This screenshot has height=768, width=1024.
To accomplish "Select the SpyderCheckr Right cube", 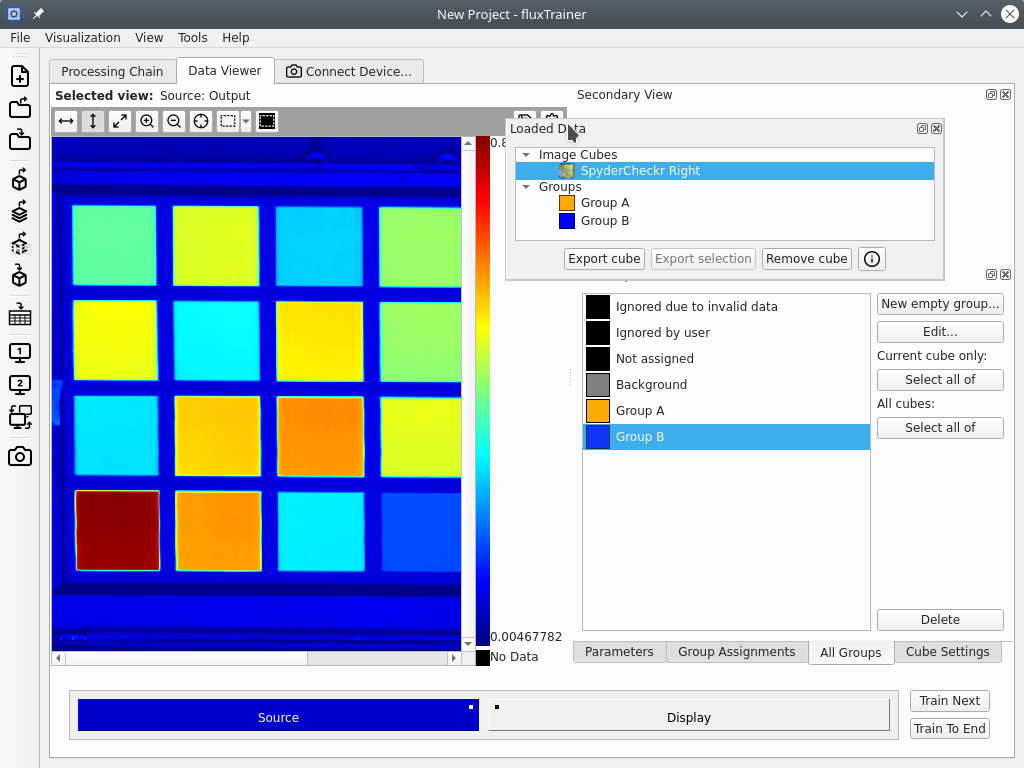I will 725,171.
